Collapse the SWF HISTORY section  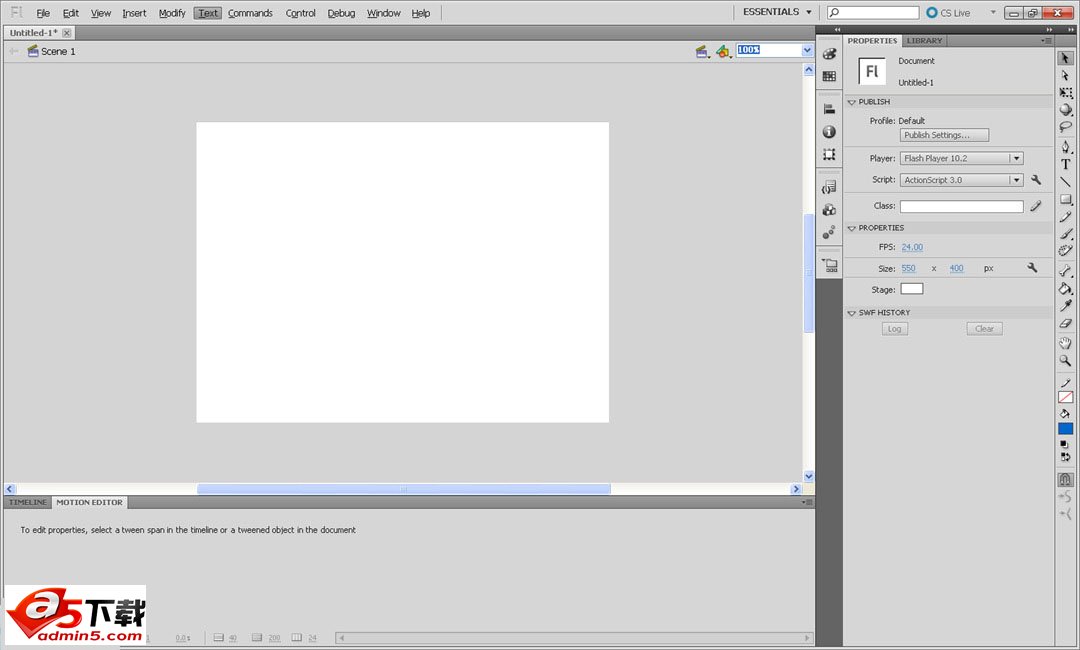(852, 313)
